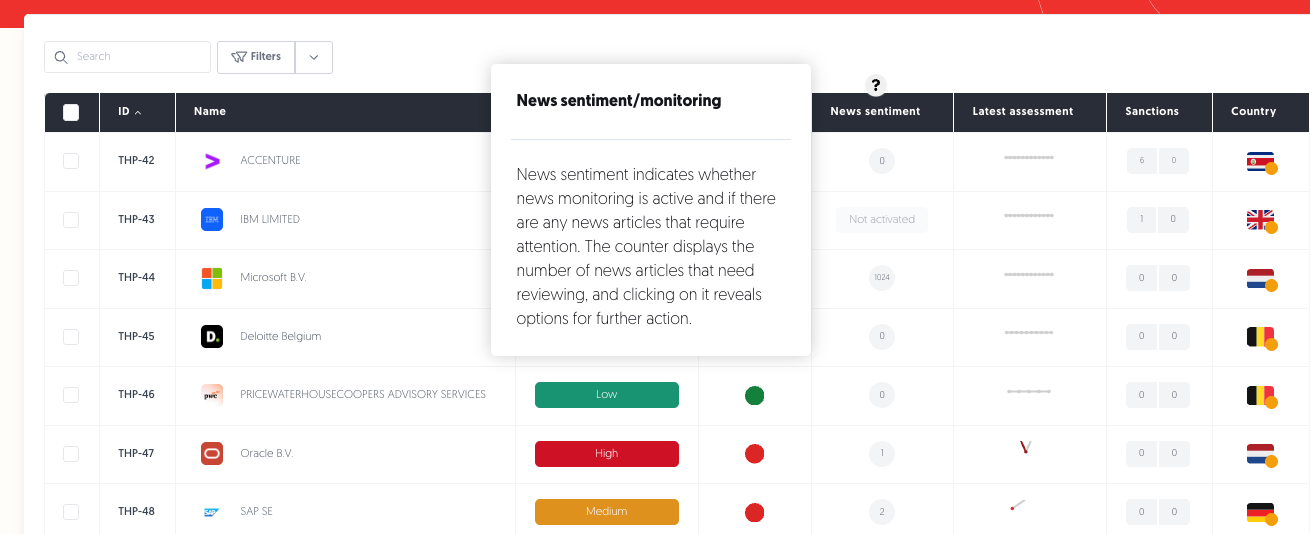This screenshot has width=1310, height=534.
Task: Click the High risk red label for Oracle
Action: pos(607,454)
